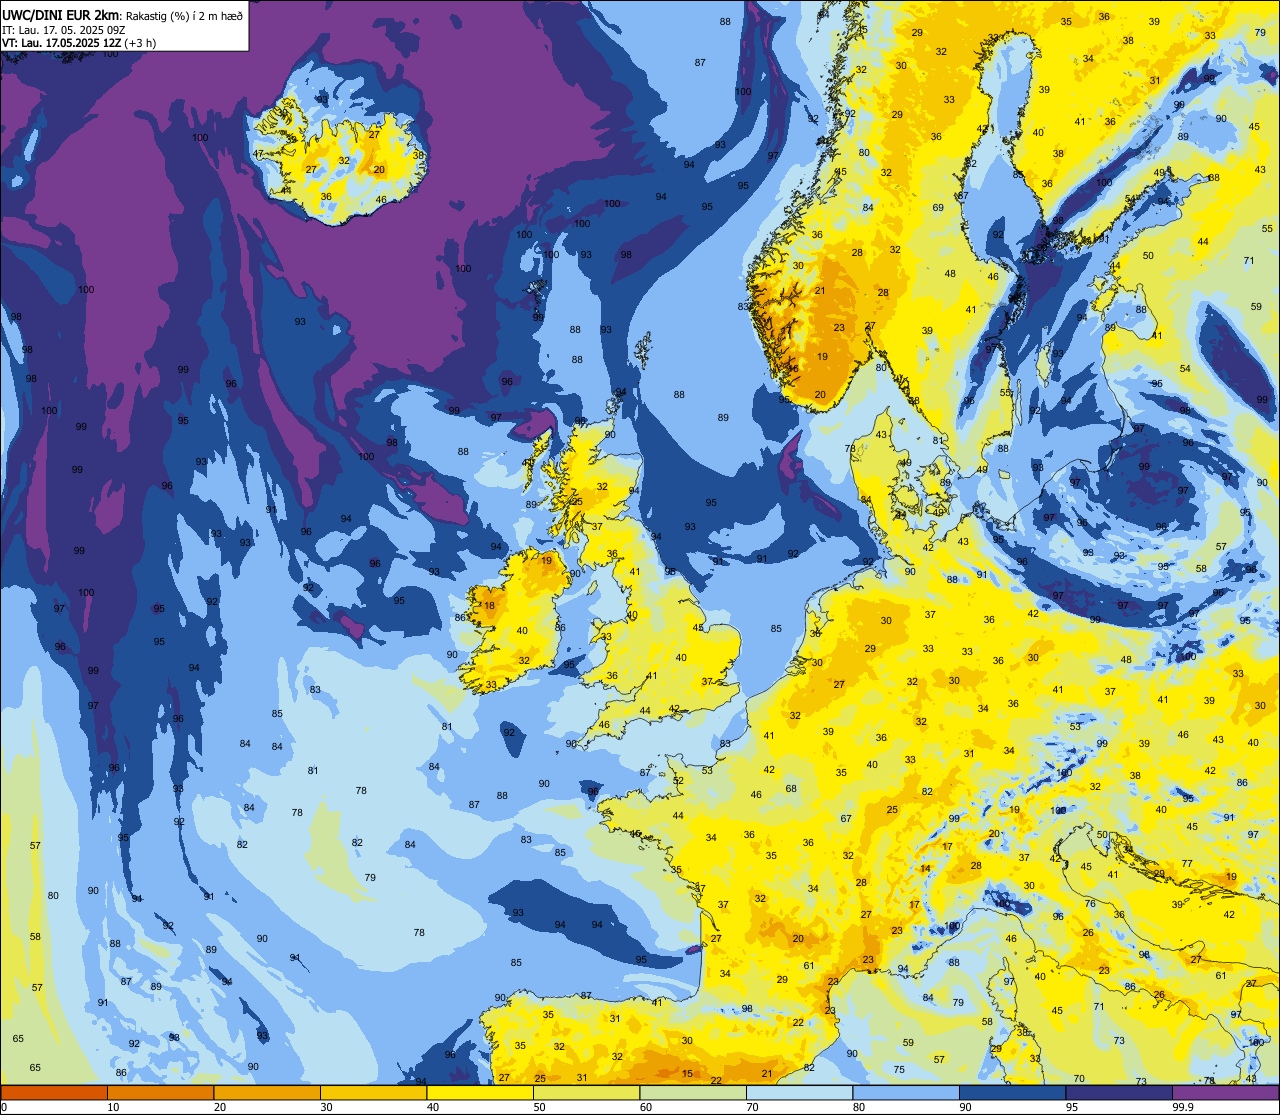Click the legend tick label 20

pyautogui.click(x=220, y=1107)
